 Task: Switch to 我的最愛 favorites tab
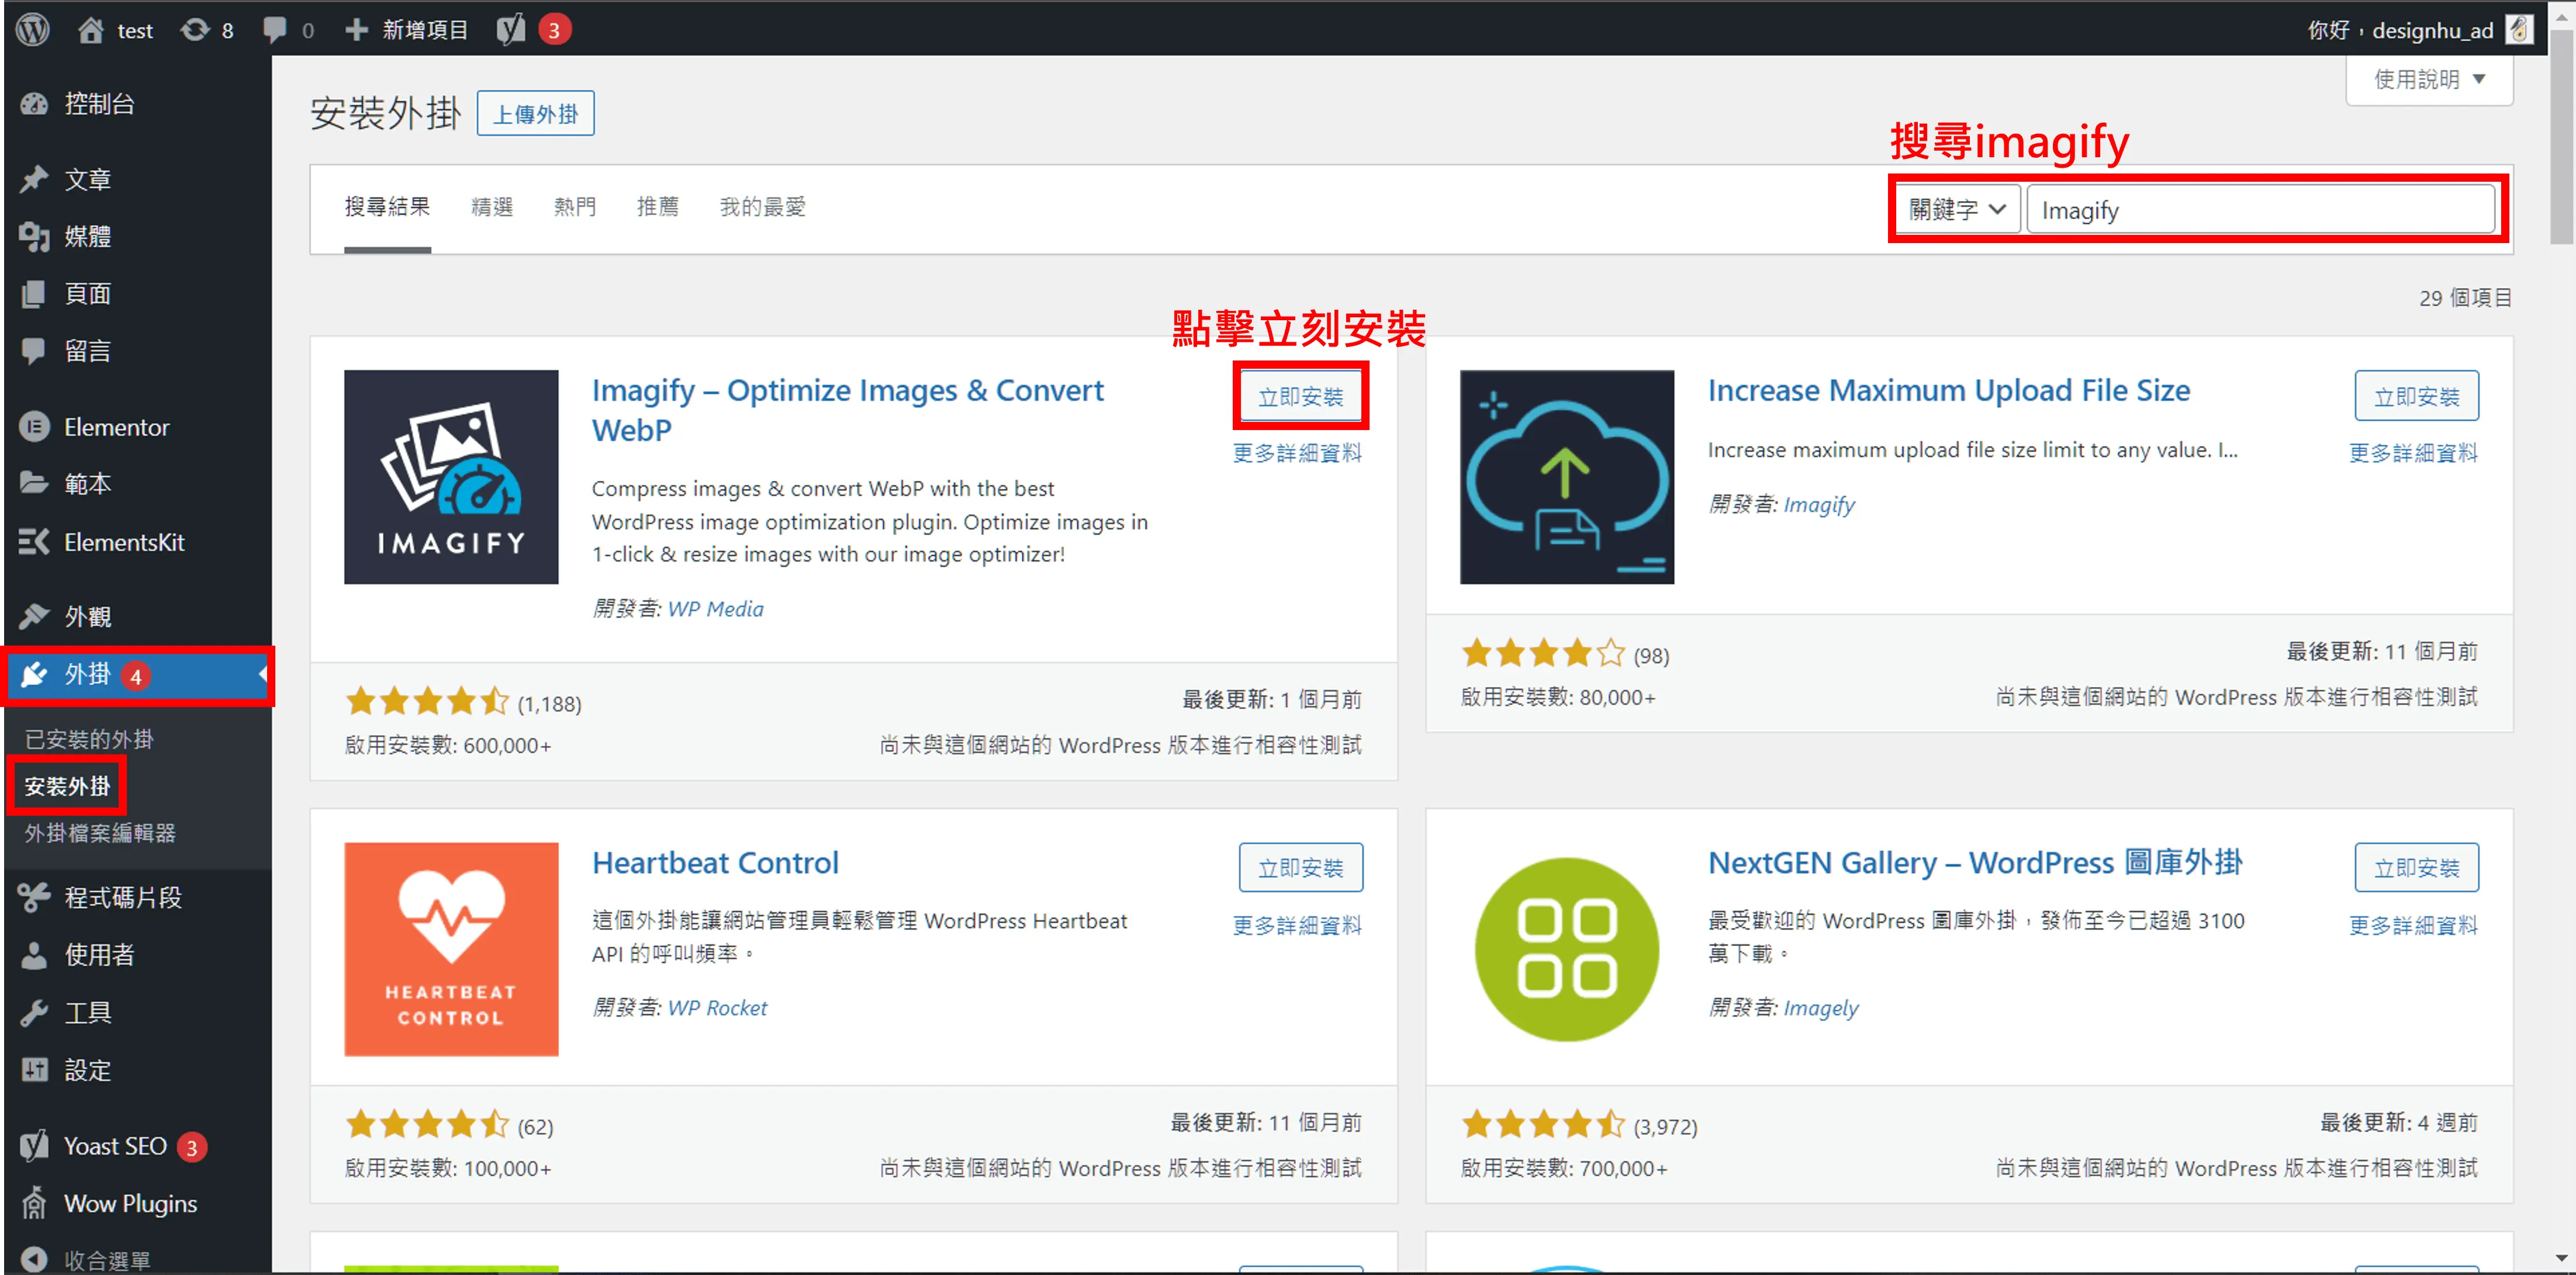pyautogui.click(x=762, y=207)
